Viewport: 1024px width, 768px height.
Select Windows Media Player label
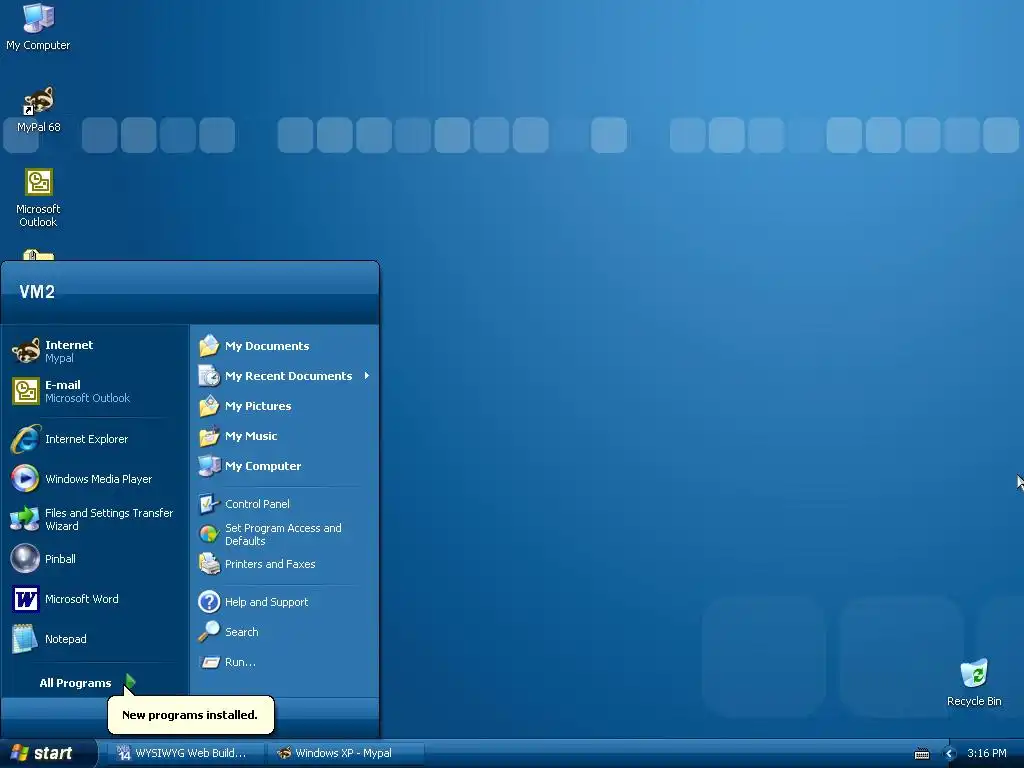click(x=99, y=479)
